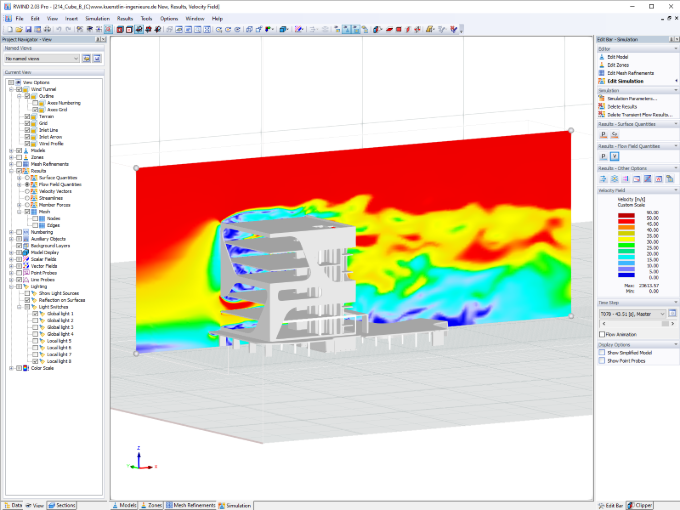
Task: Click the New file toolbar icon
Action: tap(10, 29)
